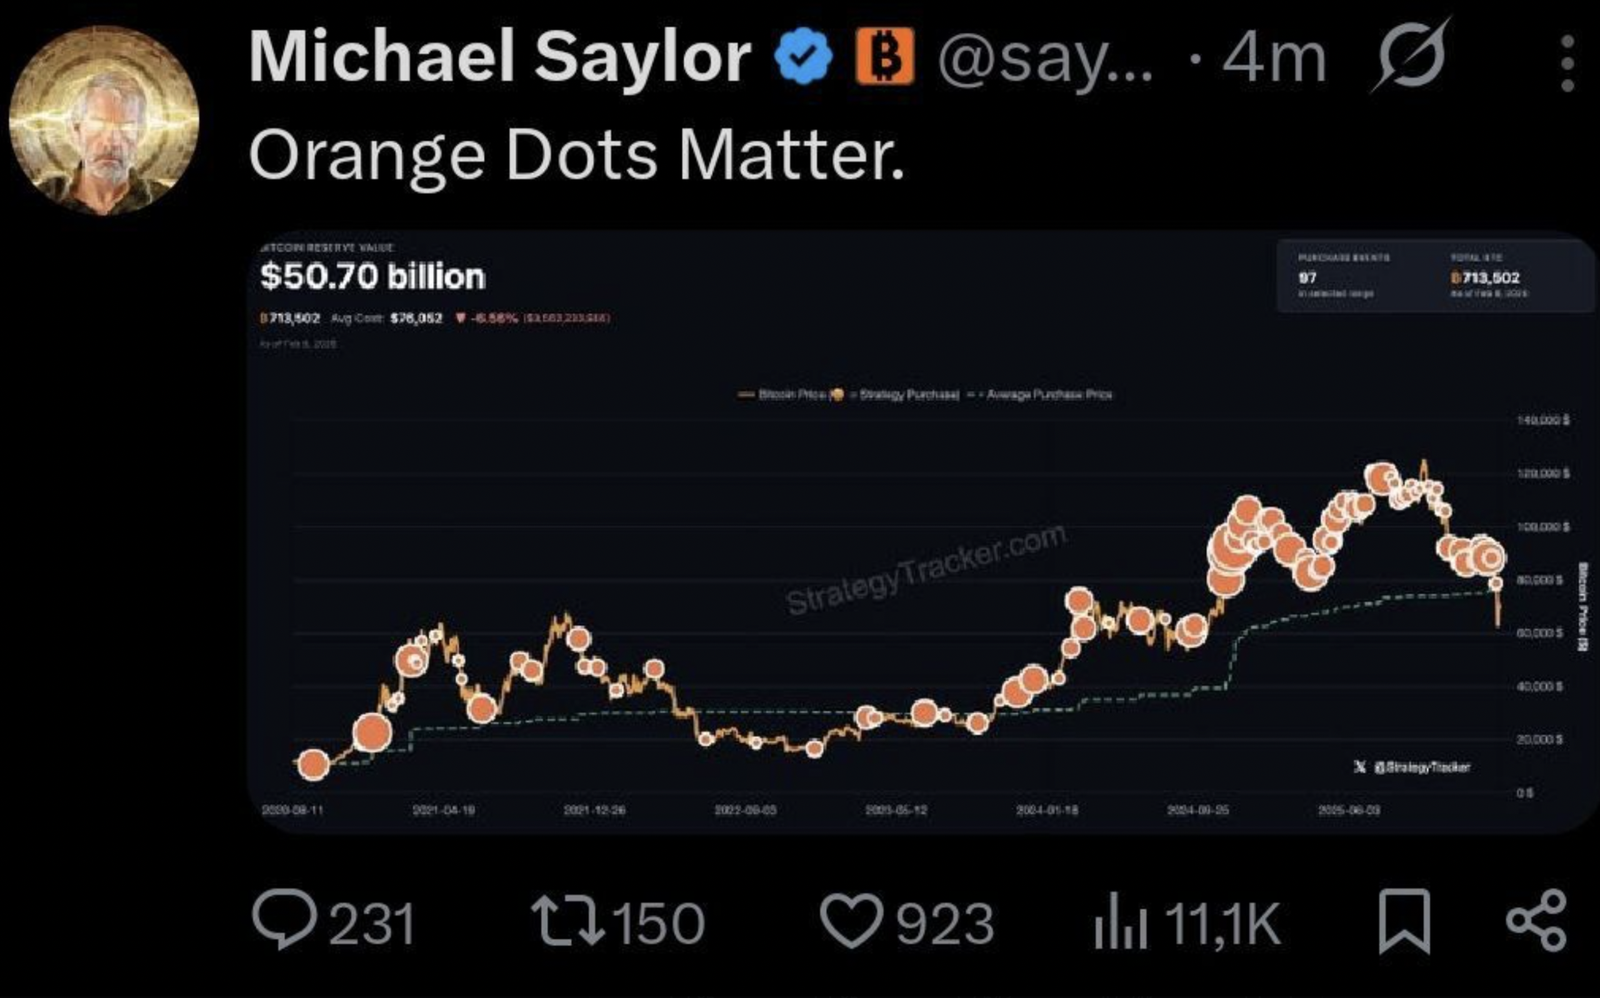Bookmark this tweet
The width and height of the screenshot is (1600, 998).
[1404, 921]
